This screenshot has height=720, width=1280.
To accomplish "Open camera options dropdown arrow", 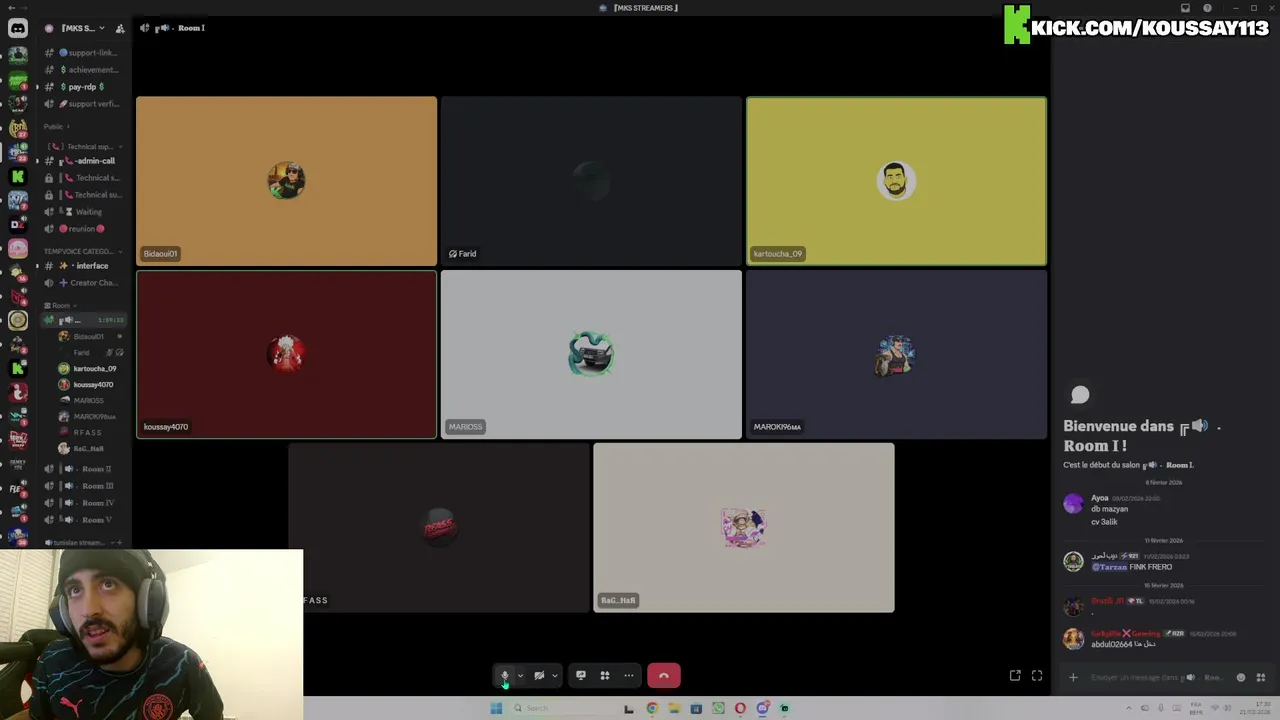I will [x=554, y=676].
